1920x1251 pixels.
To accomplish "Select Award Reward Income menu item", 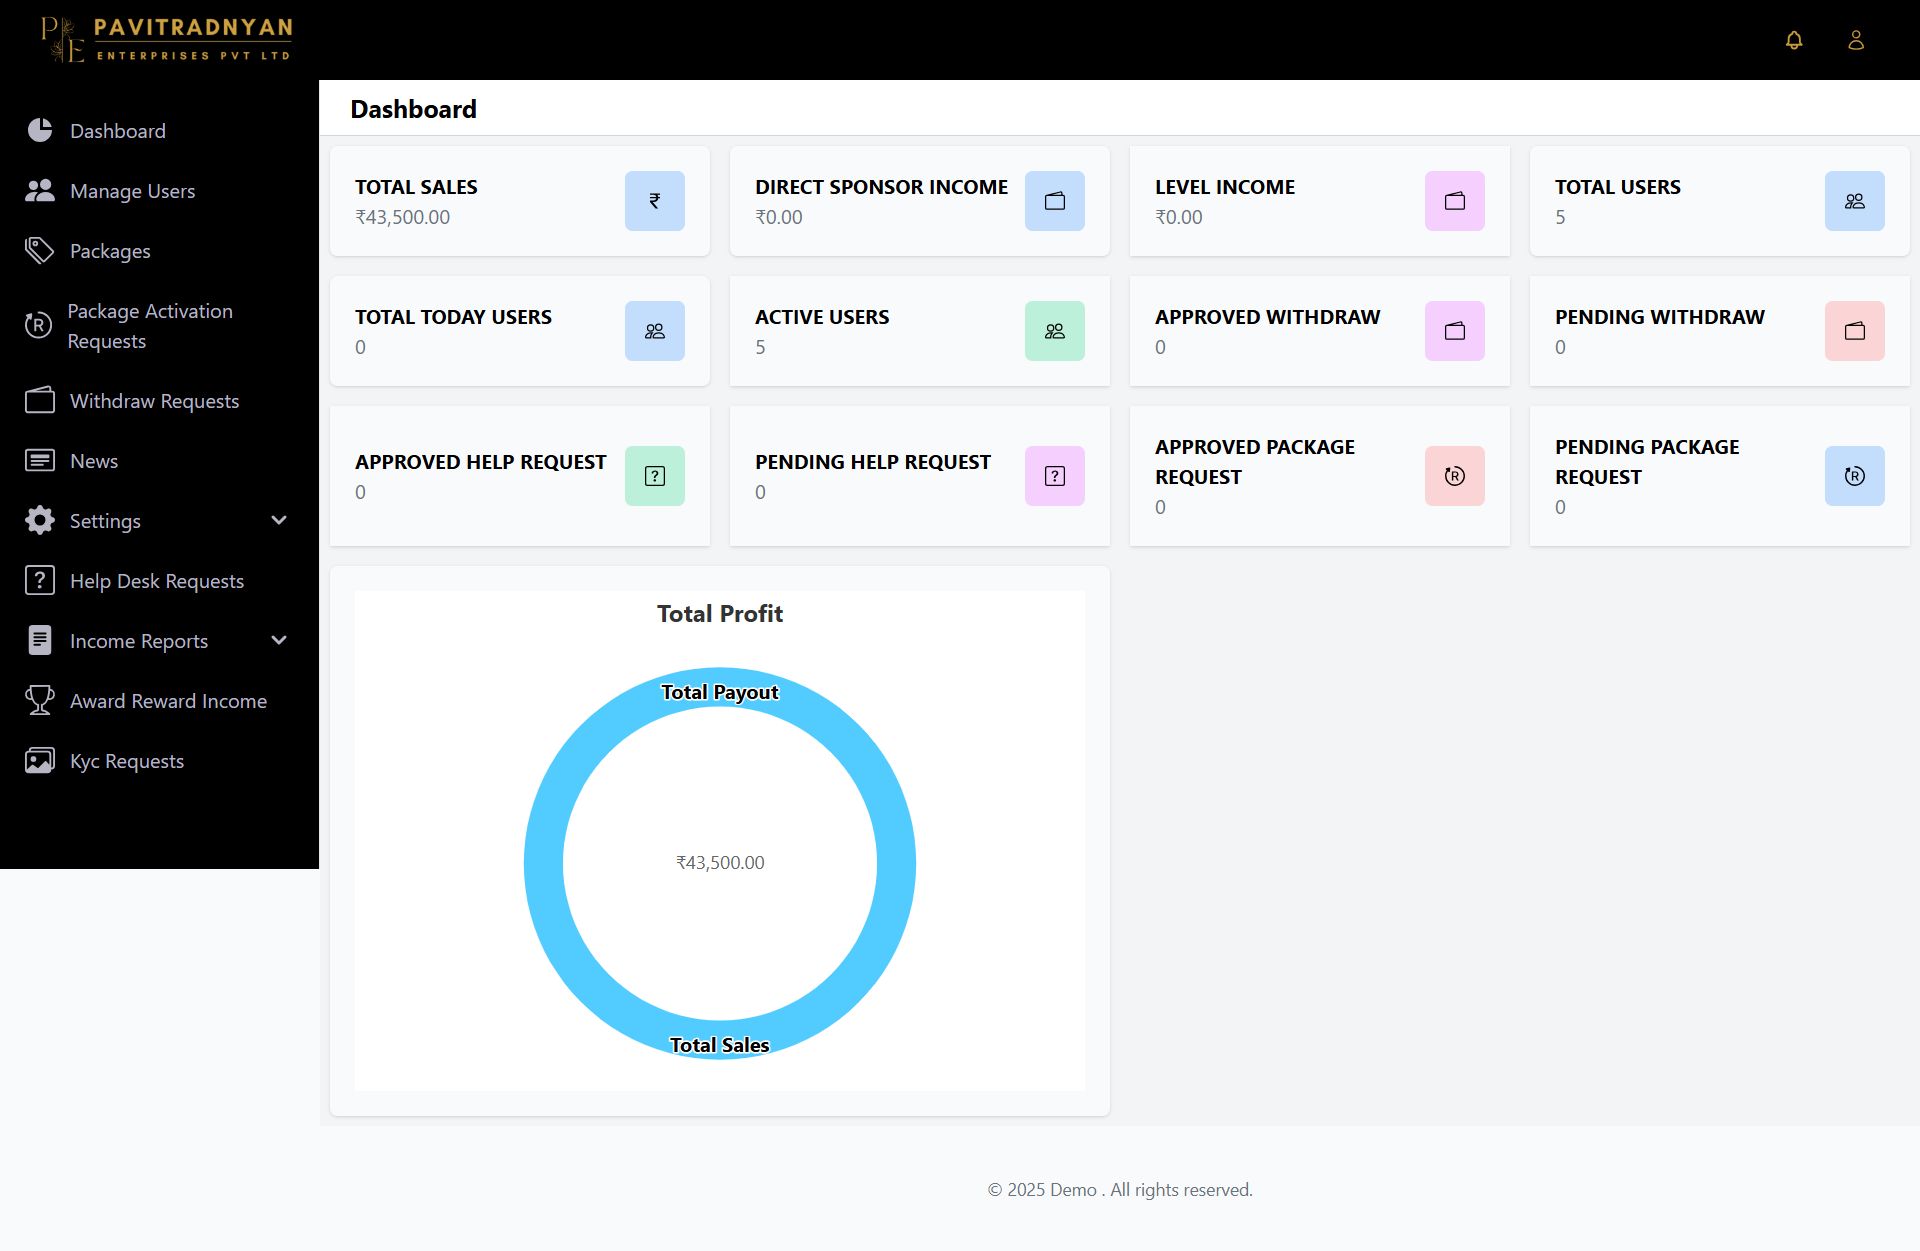I will point(168,701).
